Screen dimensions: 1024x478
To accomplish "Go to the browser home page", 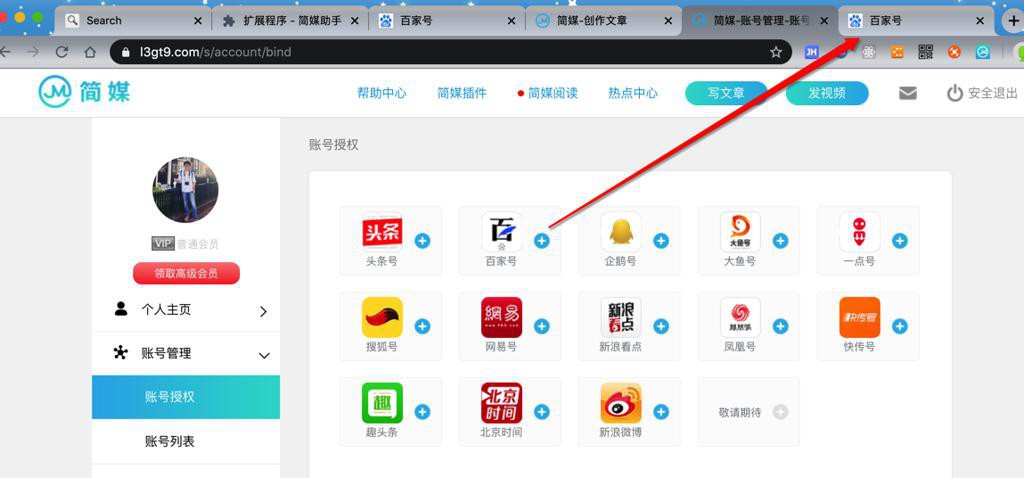I will coord(90,52).
